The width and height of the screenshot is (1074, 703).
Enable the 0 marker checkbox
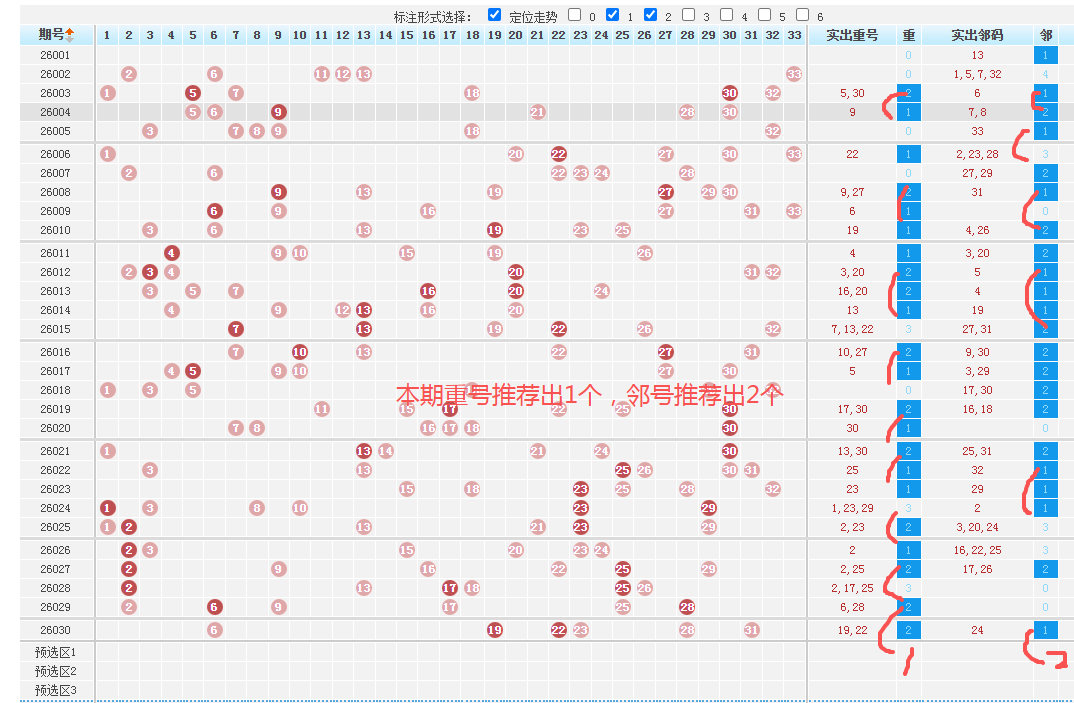pos(575,15)
